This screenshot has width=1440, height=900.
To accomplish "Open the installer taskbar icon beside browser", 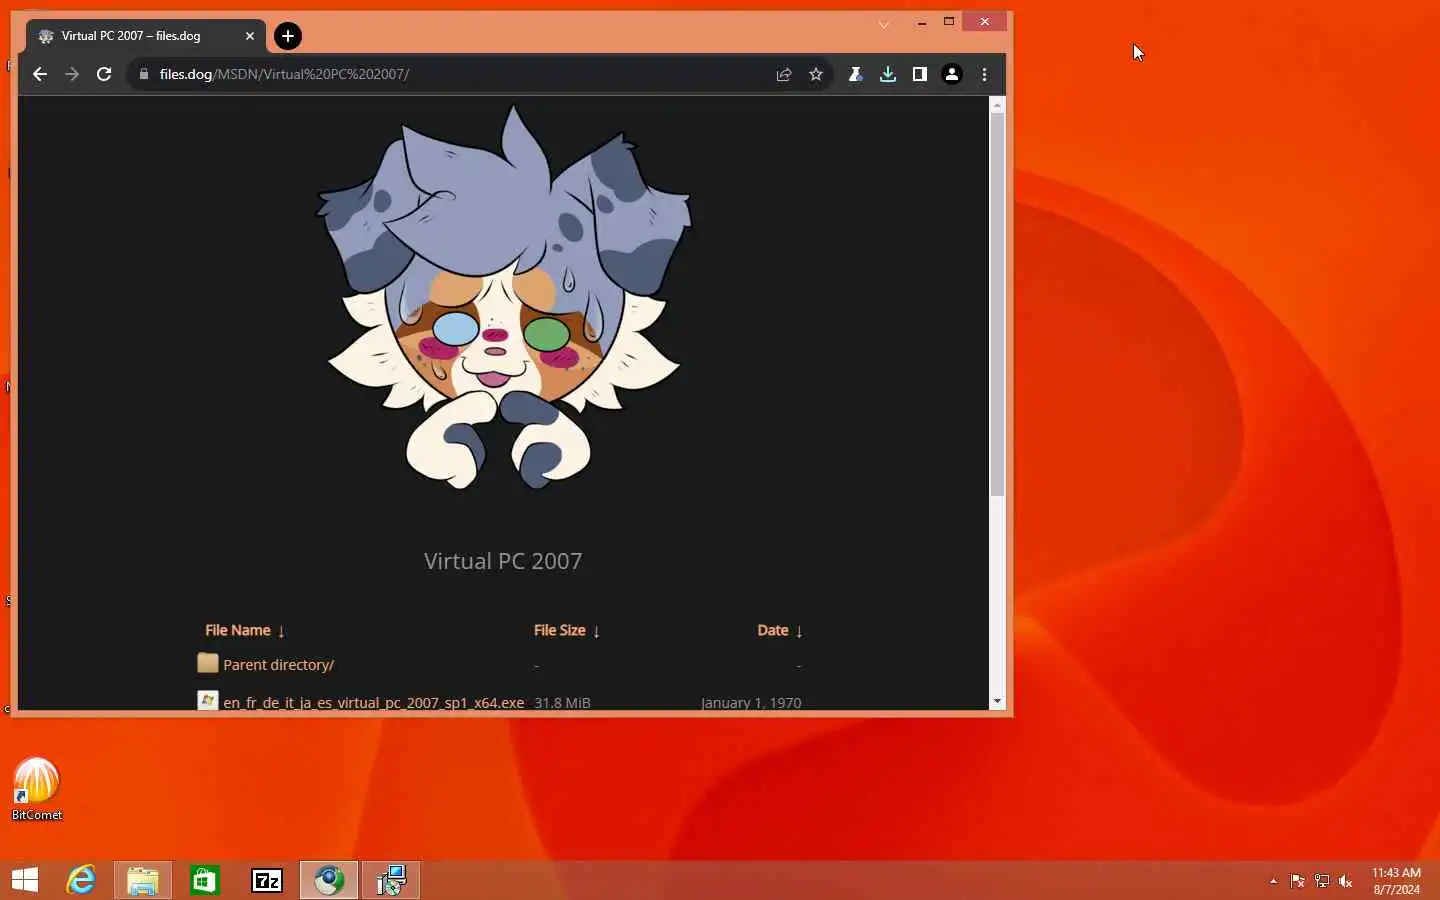I will click(391, 880).
